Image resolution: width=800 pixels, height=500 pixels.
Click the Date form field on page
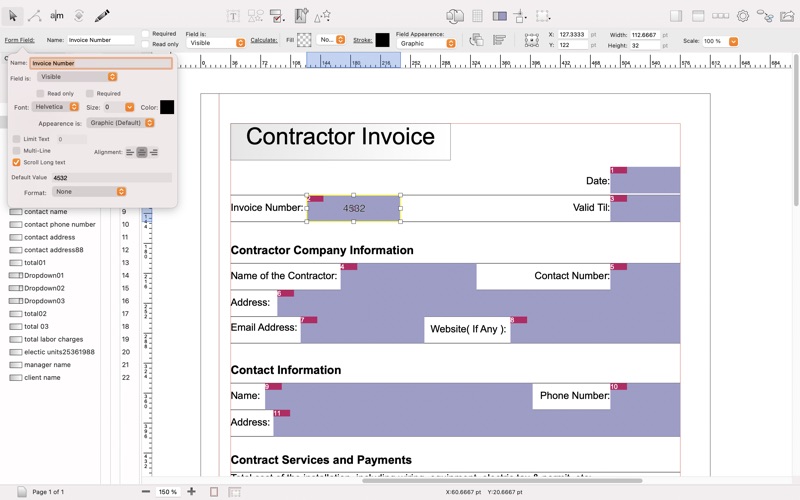tap(645, 180)
